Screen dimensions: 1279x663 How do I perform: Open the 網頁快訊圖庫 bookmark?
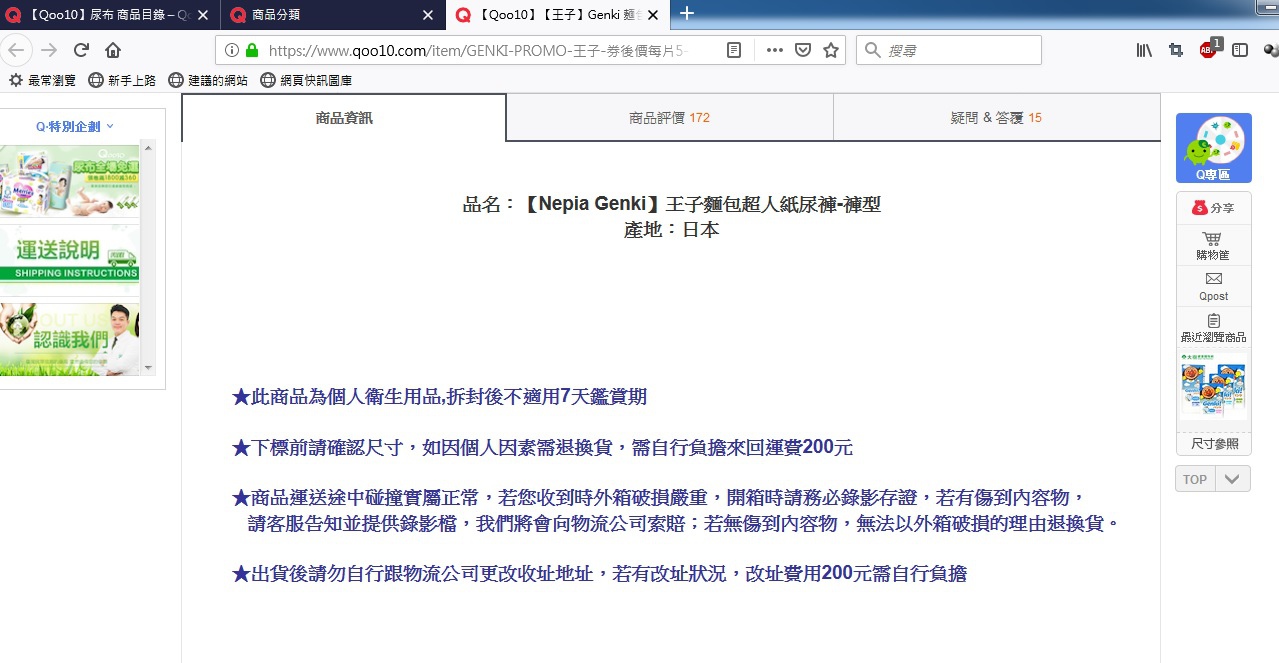click(x=306, y=80)
